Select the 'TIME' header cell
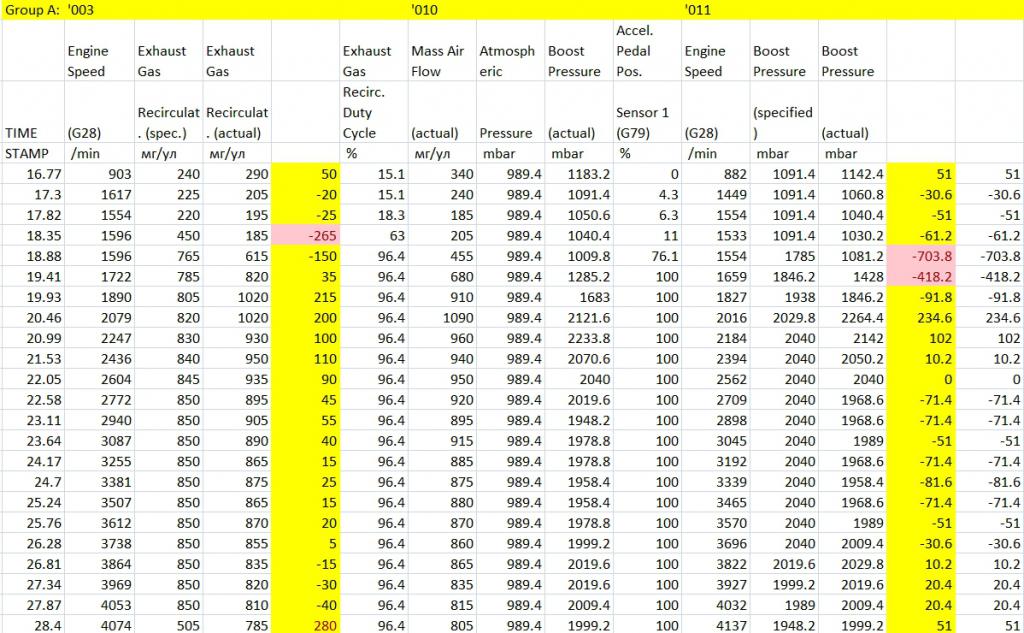The height and width of the screenshot is (633, 1024). (33, 112)
